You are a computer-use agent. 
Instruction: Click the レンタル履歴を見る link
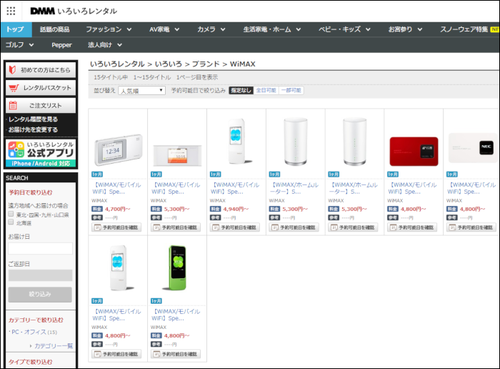point(33,119)
